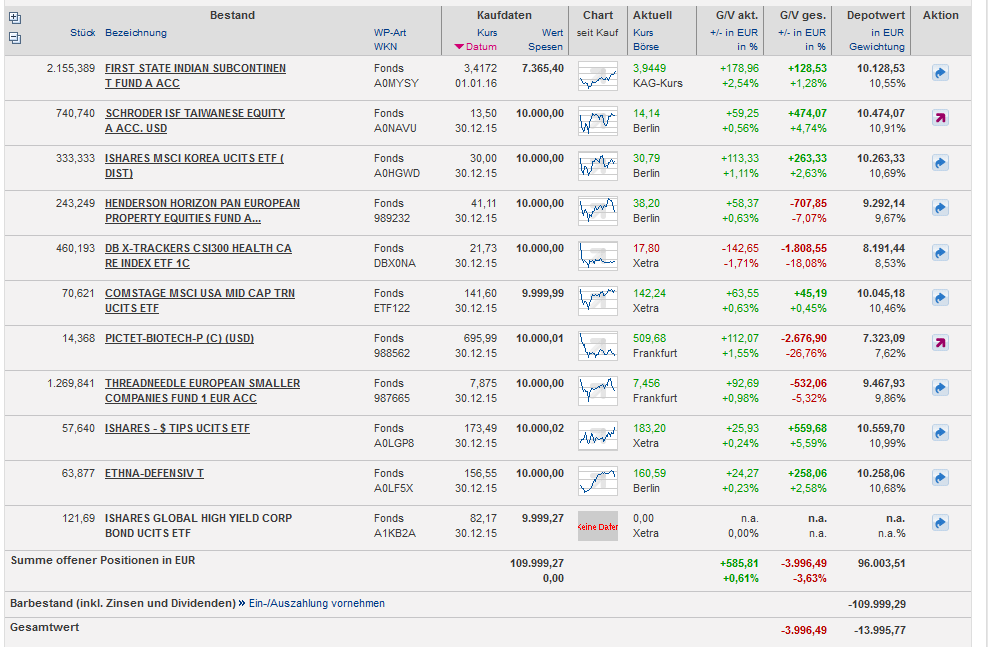Click the action arrow for Ethna-Defensiv T
988x647 pixels.
(940, 478)
